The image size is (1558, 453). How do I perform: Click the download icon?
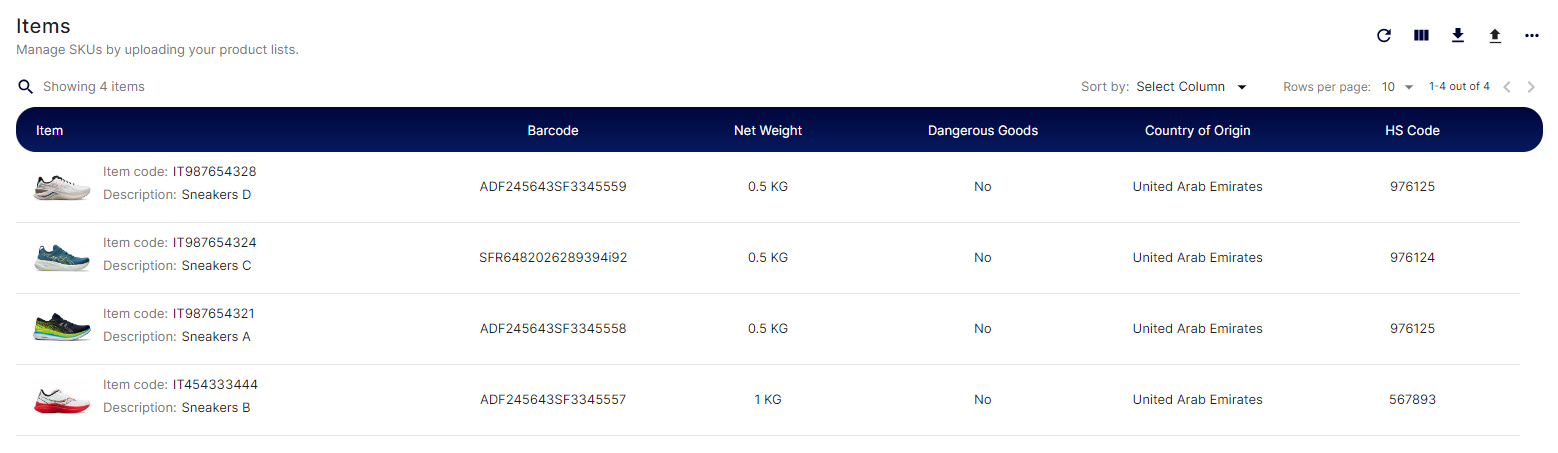[1458, 36]
